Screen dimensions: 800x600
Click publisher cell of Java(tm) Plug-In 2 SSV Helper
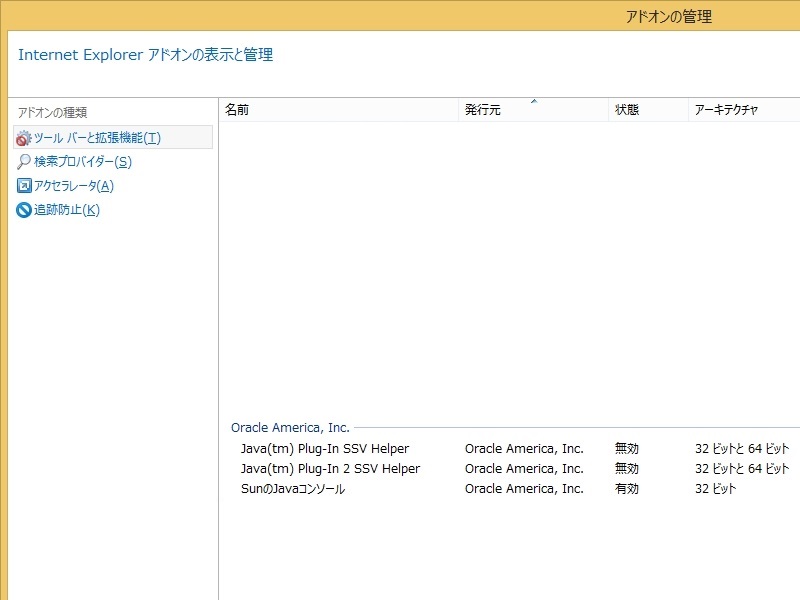524,468
